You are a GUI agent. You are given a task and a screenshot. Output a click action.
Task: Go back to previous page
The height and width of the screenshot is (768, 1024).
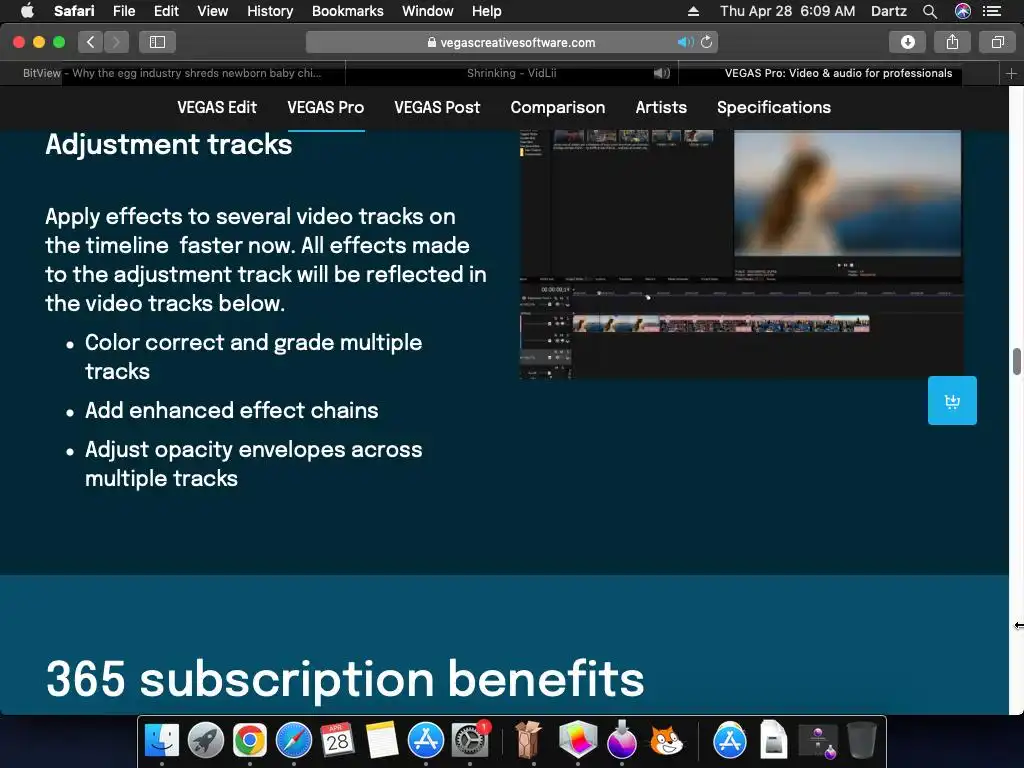click(x=91, y=42)
